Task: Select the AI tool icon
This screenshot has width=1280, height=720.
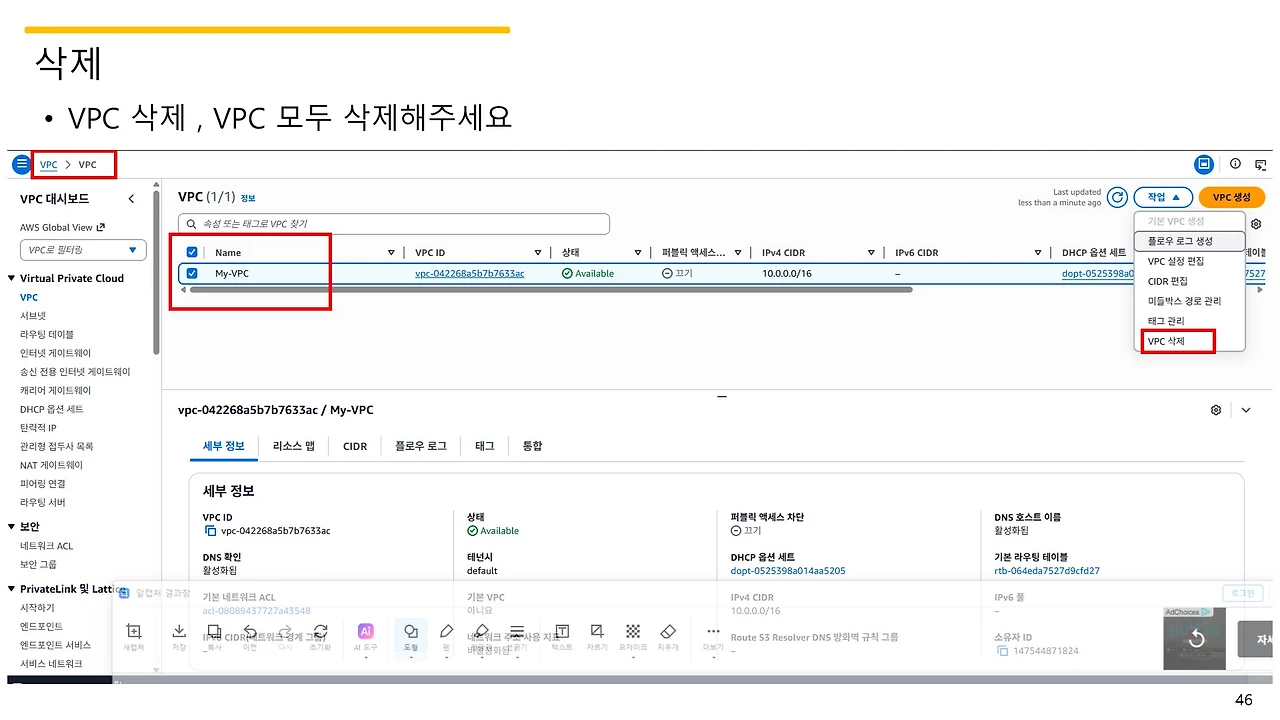Action: (366, 631)
